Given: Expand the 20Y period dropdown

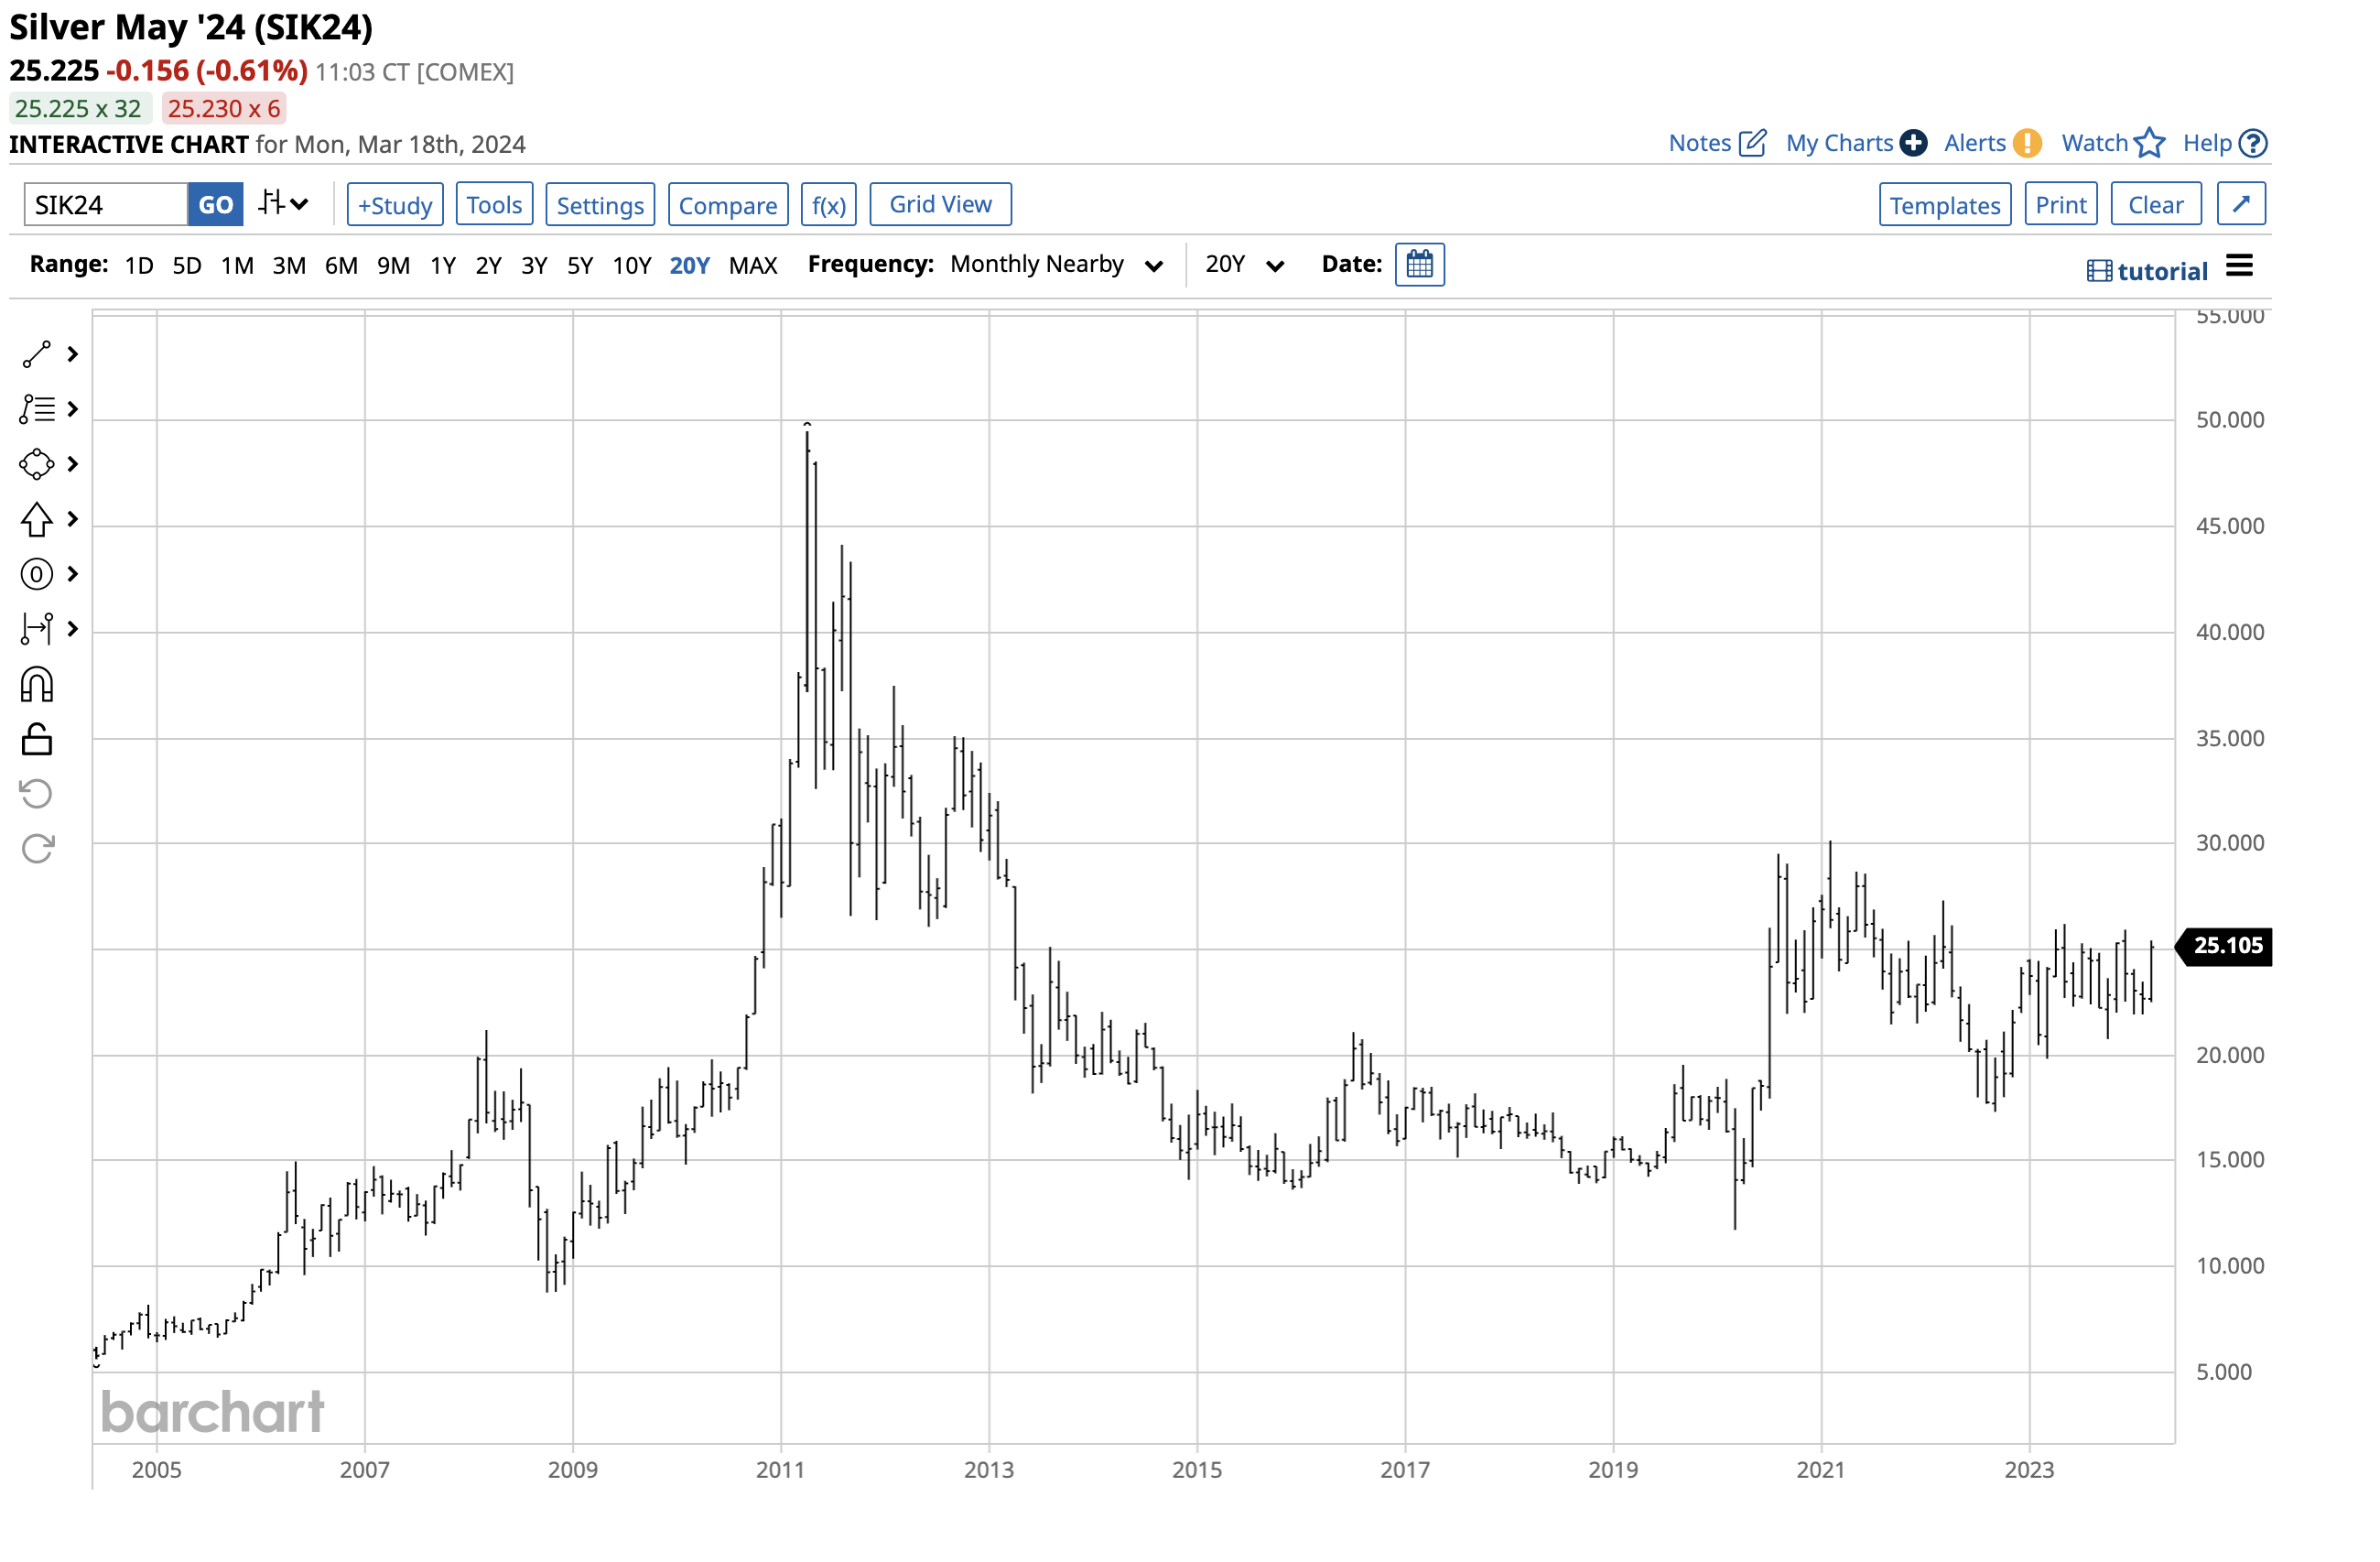Looking at the screenshot, I should (x=1243, y=265).
